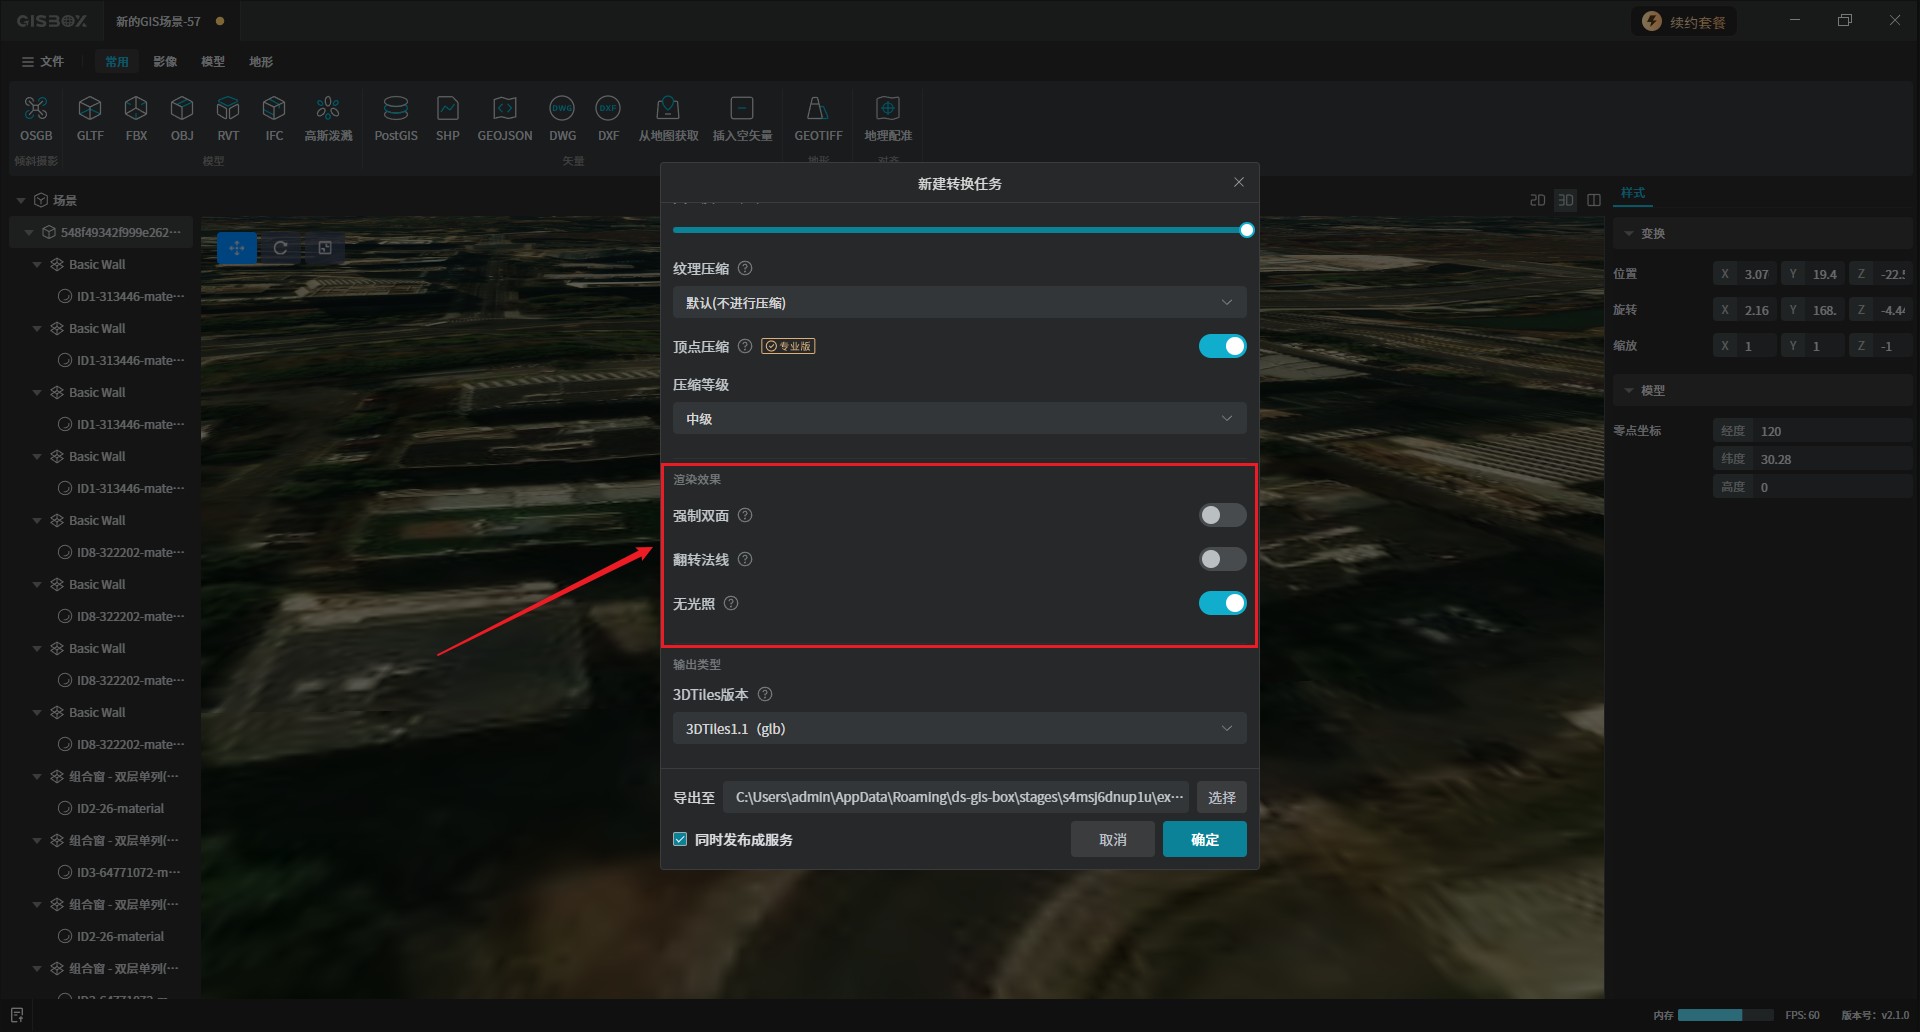Select the GLTF model import tool
The width and height of the screenshot is (1920, 1032).
click(x=90, y=108)
